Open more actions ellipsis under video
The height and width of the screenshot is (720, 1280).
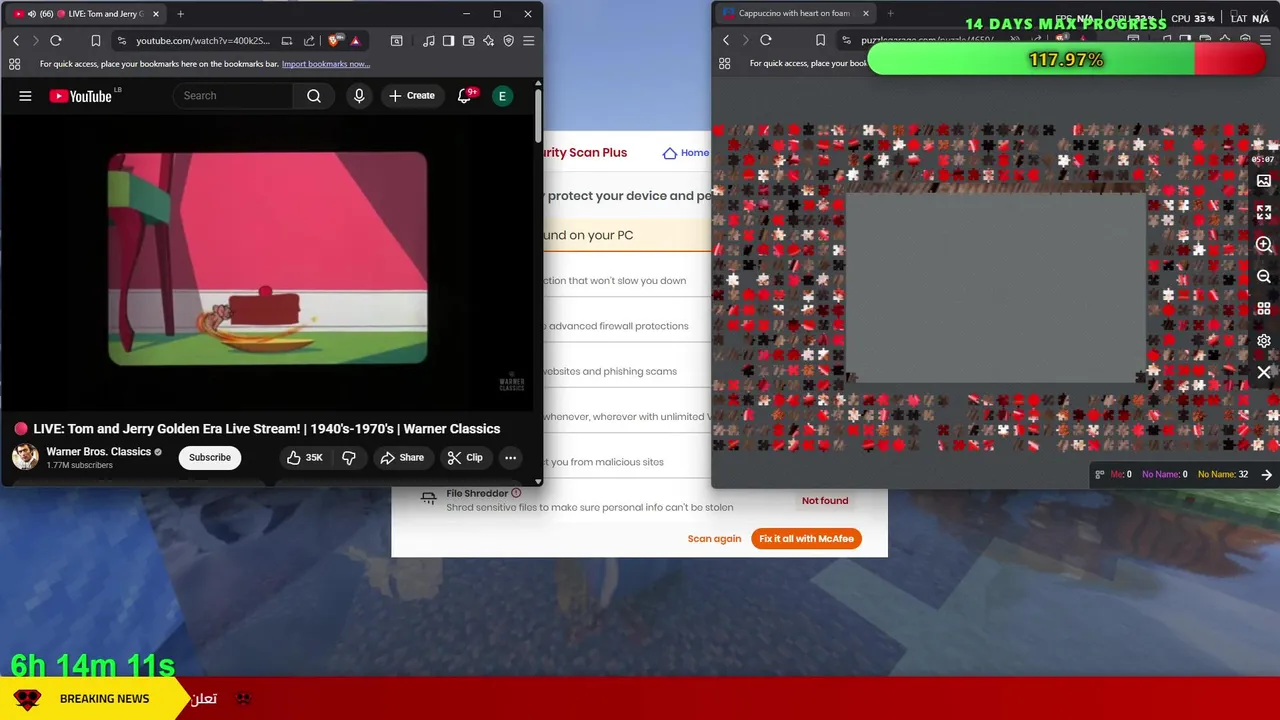(x=510, y=457)
